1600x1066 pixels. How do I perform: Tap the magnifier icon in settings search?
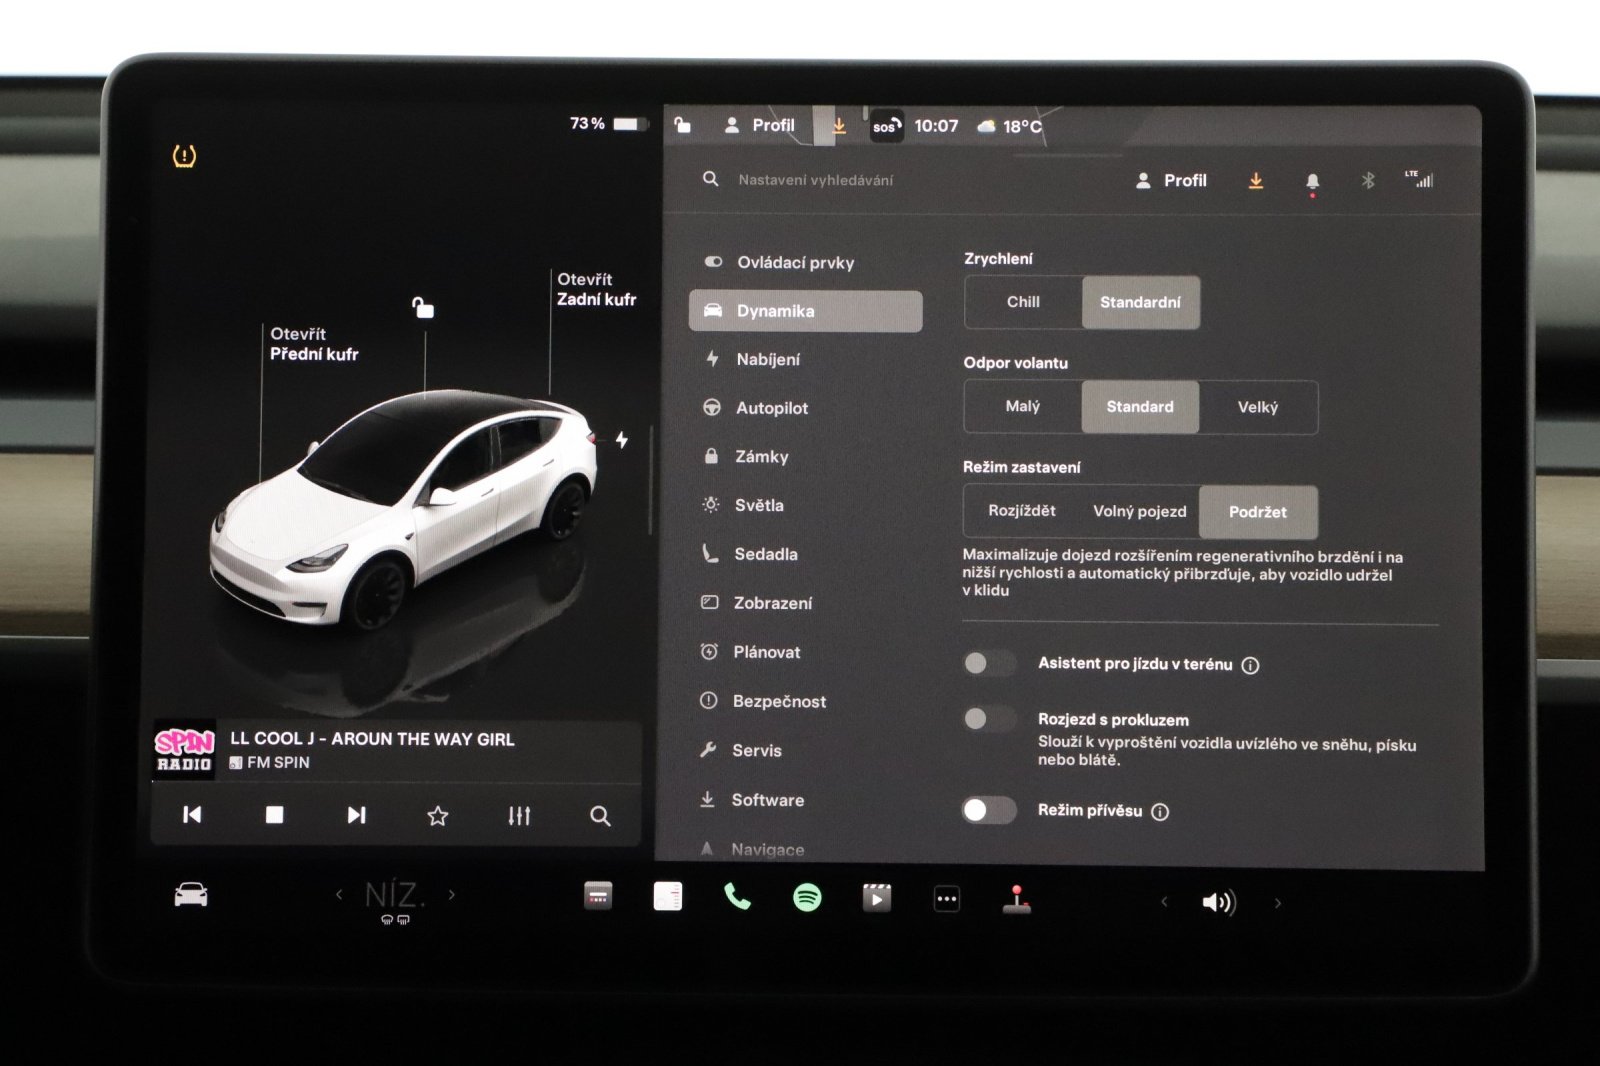[711, 179]
